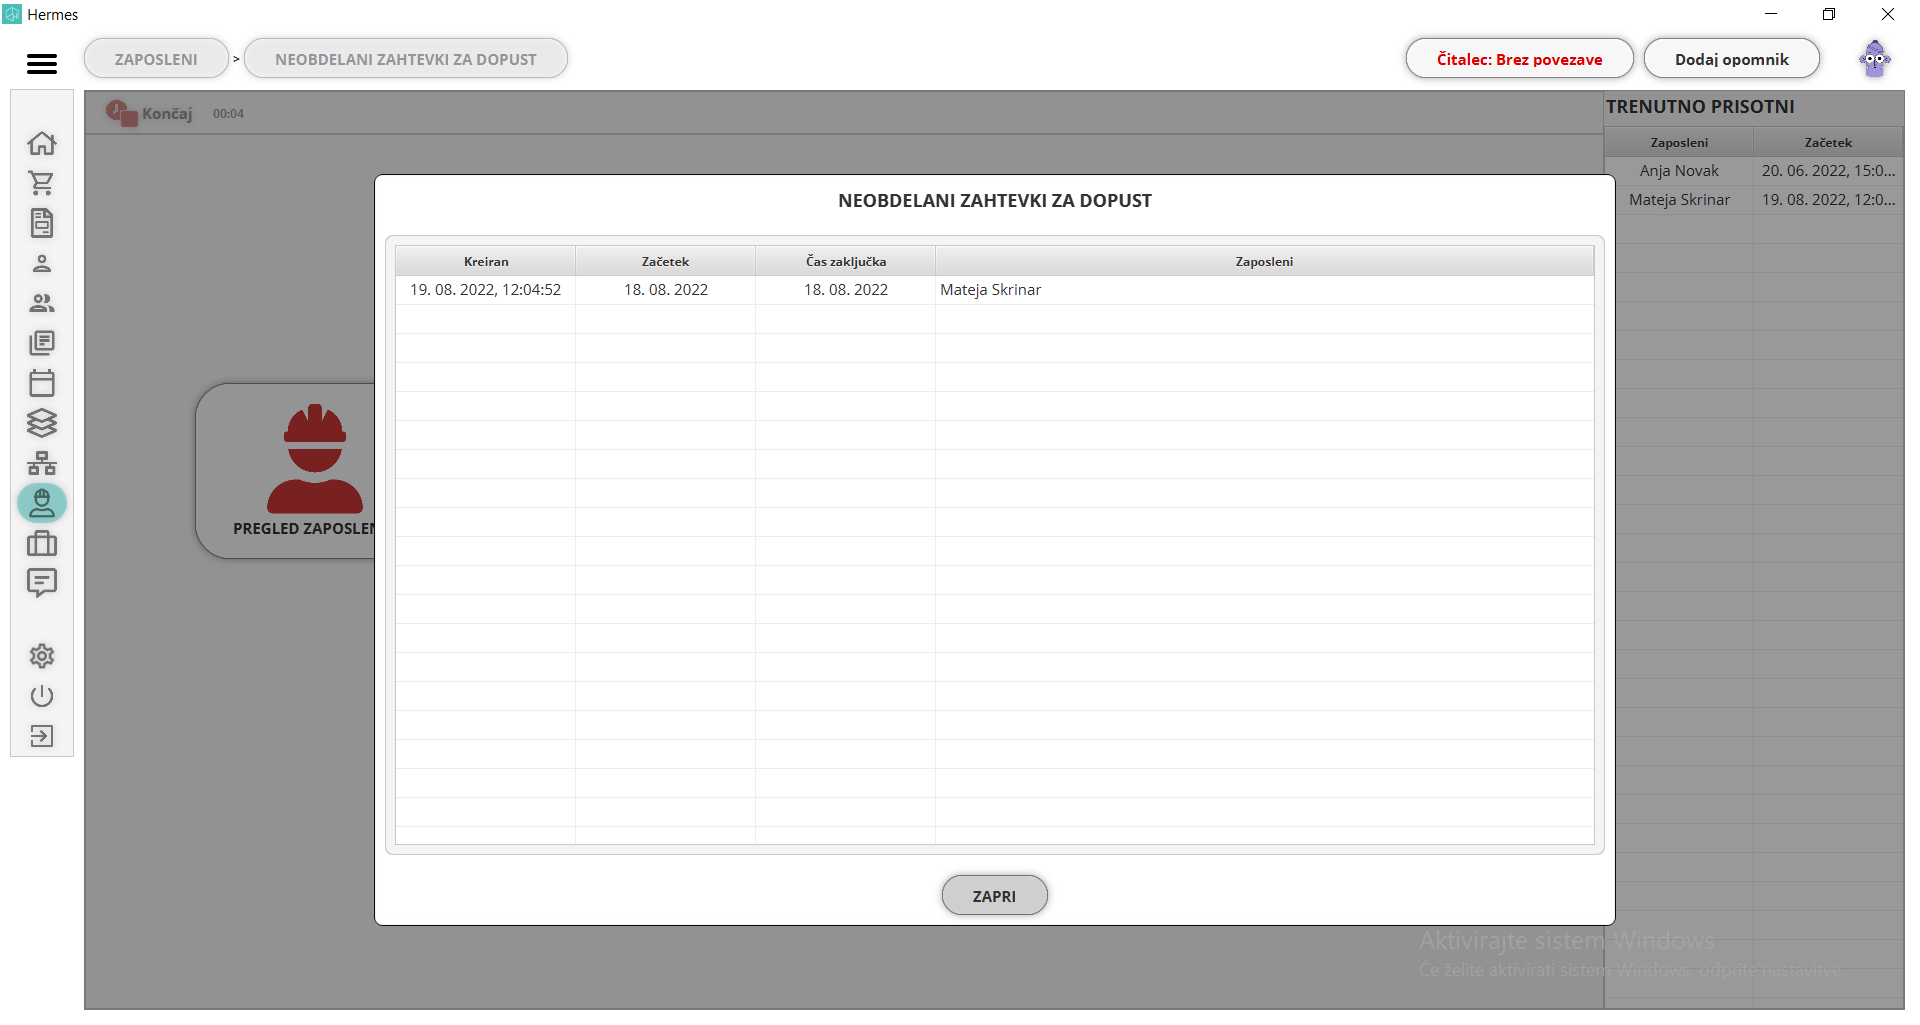This screenshot has width=1920, height=1025.
Task: Select the highlighted employee sidebar icon
Action: (42, 503)
